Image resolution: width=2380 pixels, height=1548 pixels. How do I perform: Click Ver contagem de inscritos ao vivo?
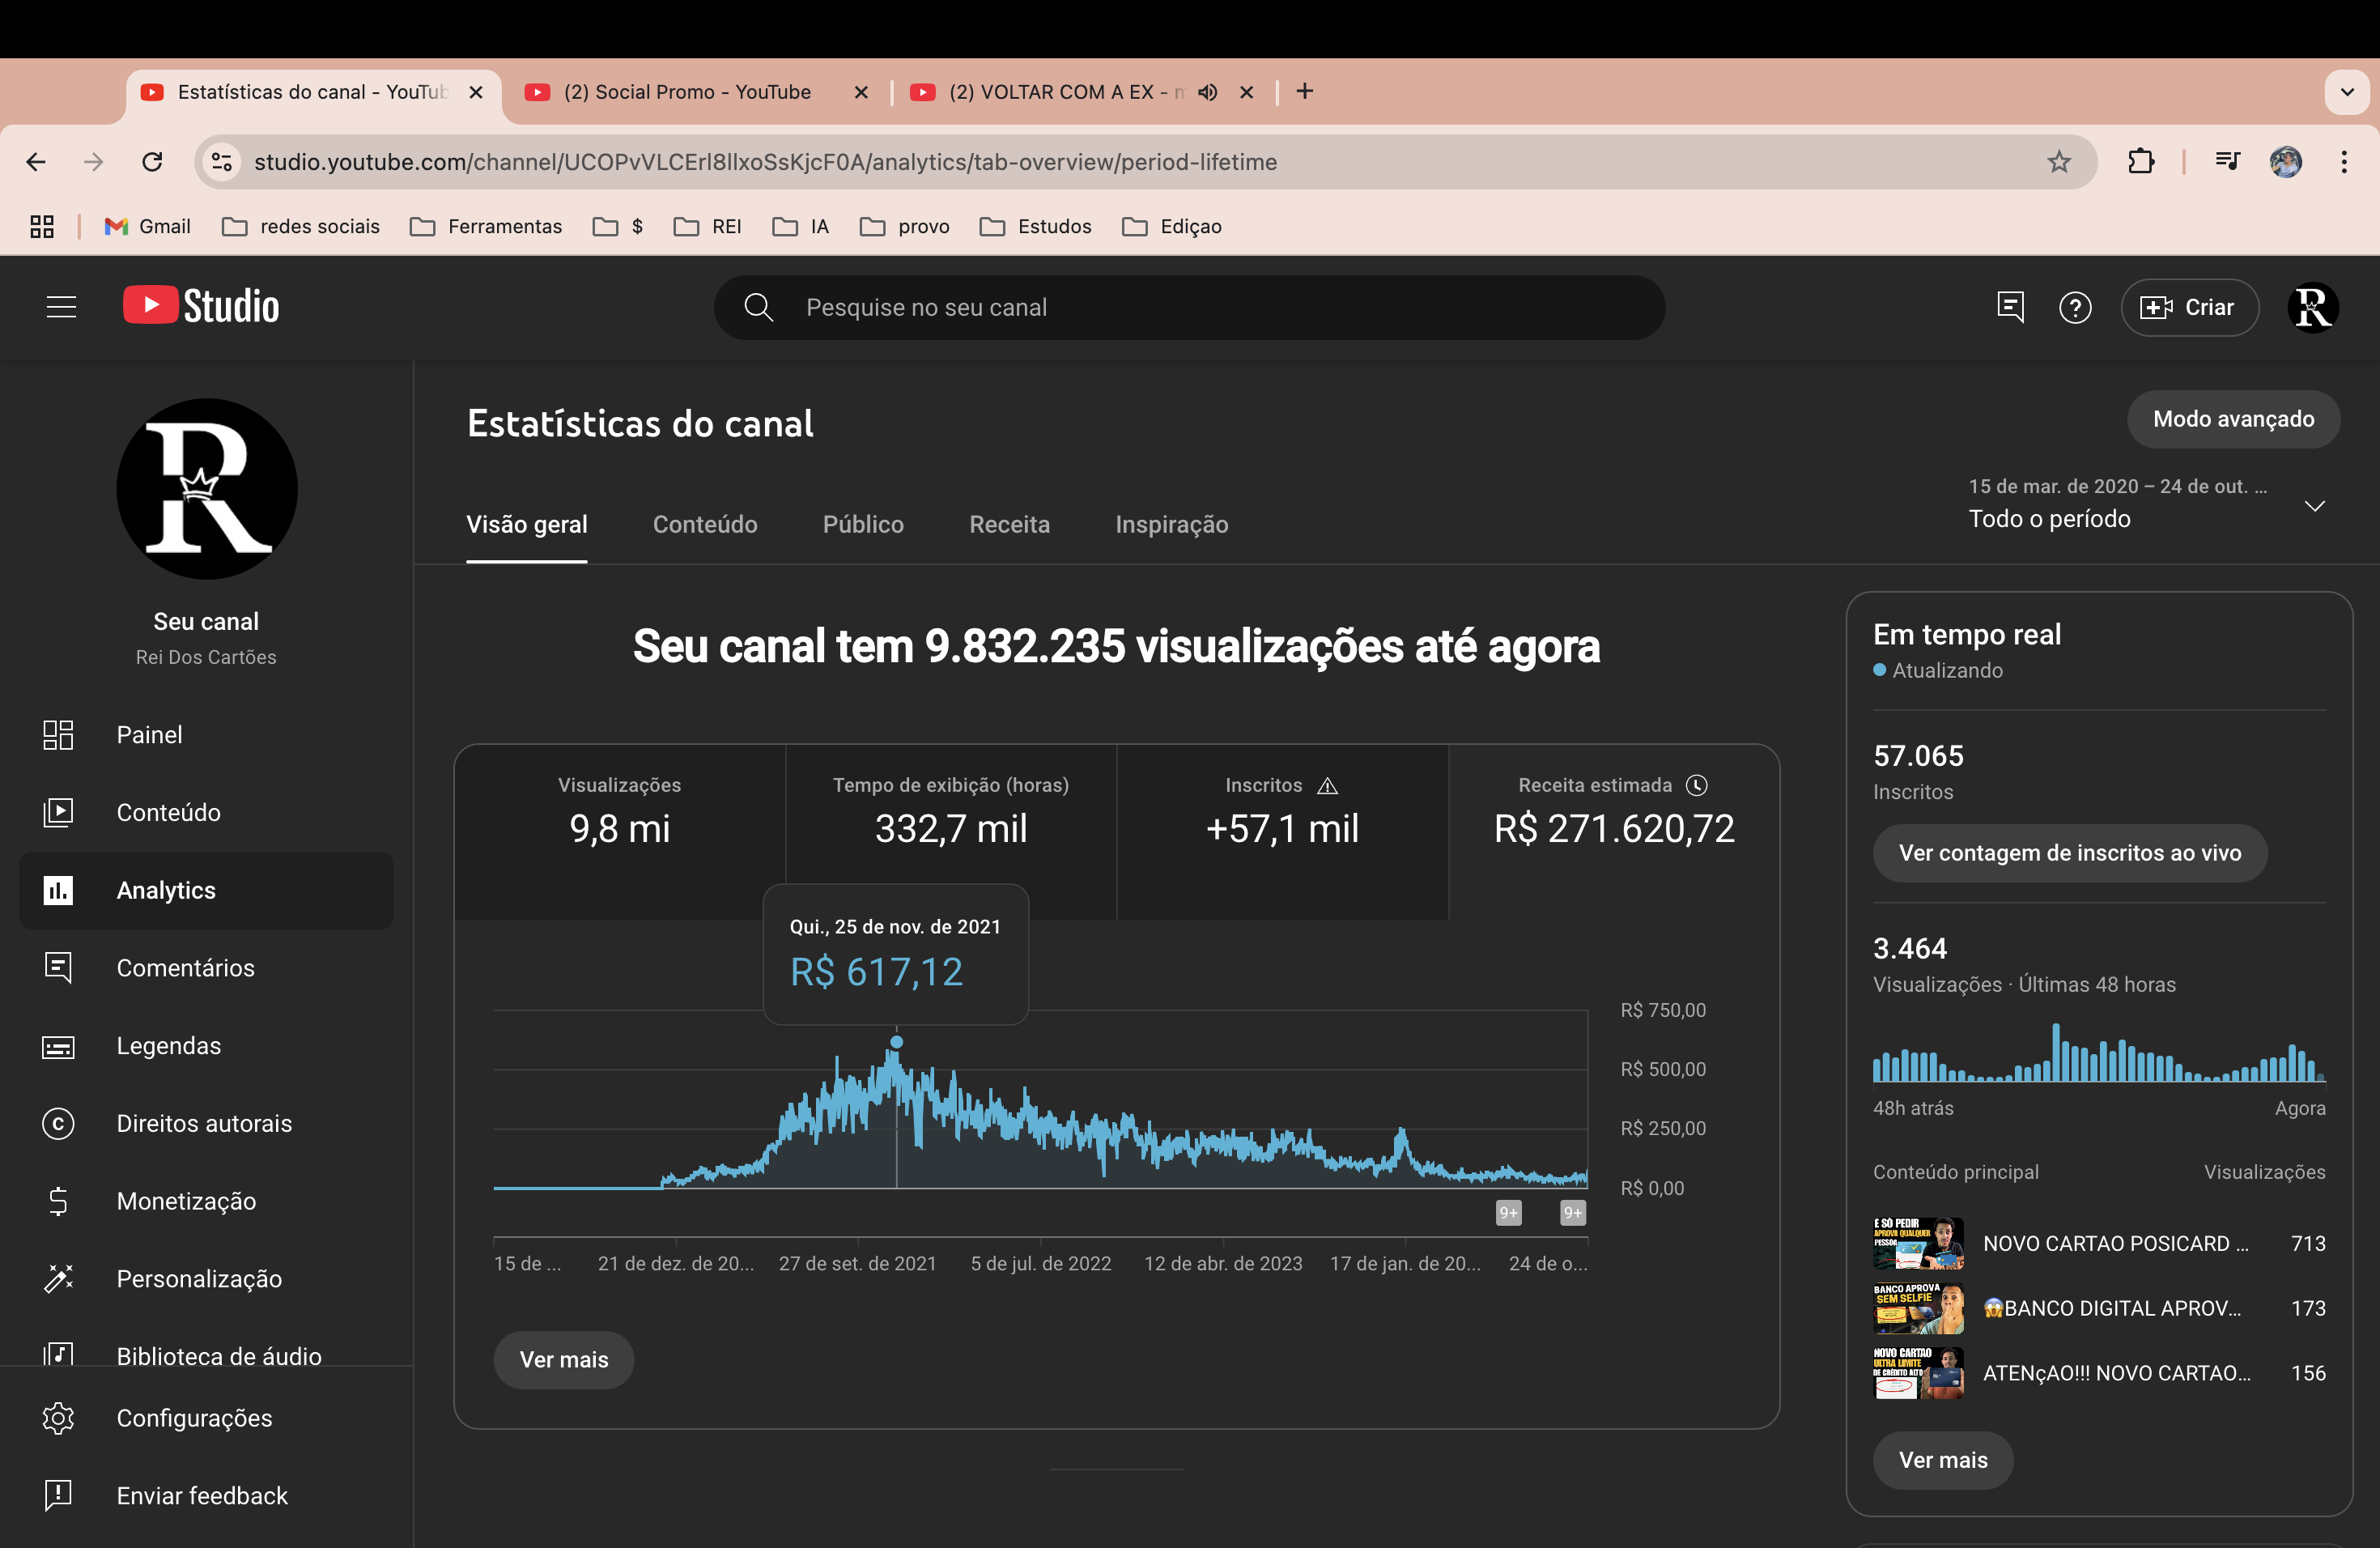[2069, 853]
